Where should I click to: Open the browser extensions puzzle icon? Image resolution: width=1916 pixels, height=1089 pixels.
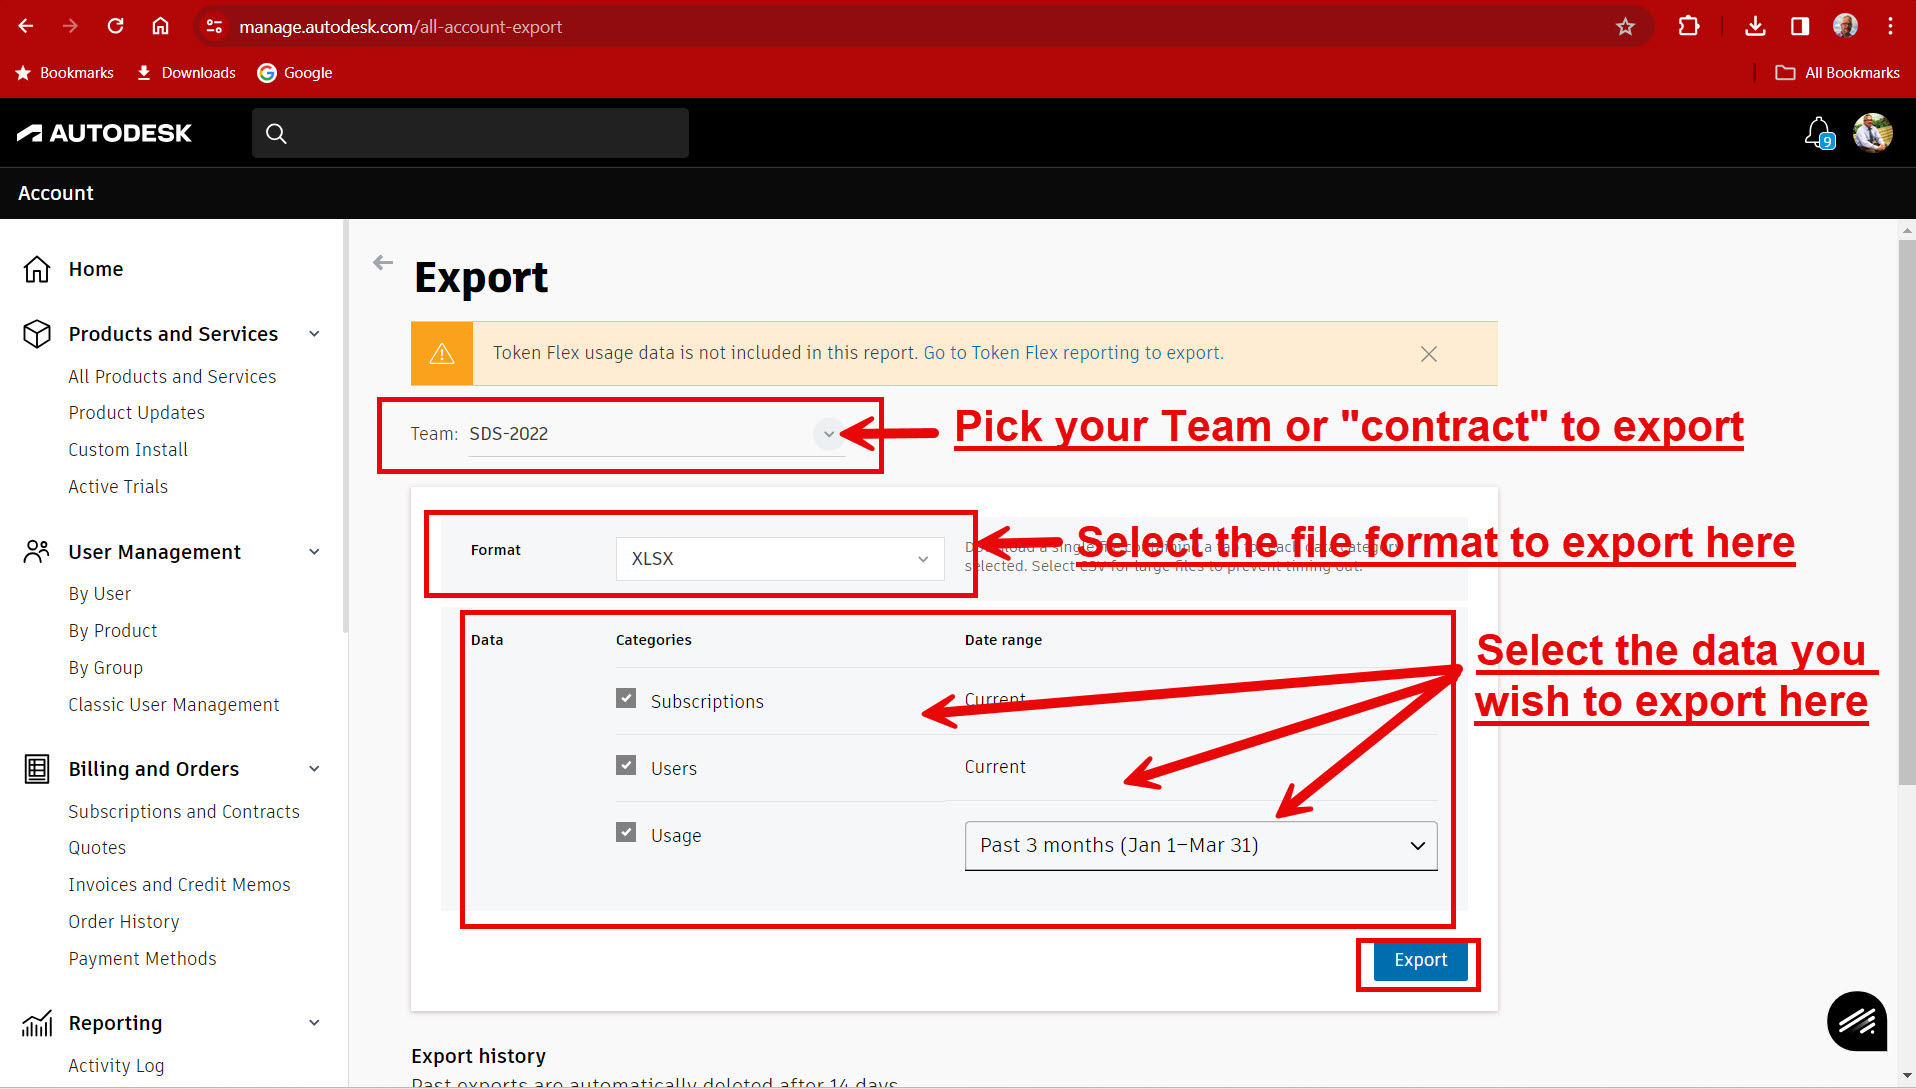pyautogui.click(x=1689, y=27)
